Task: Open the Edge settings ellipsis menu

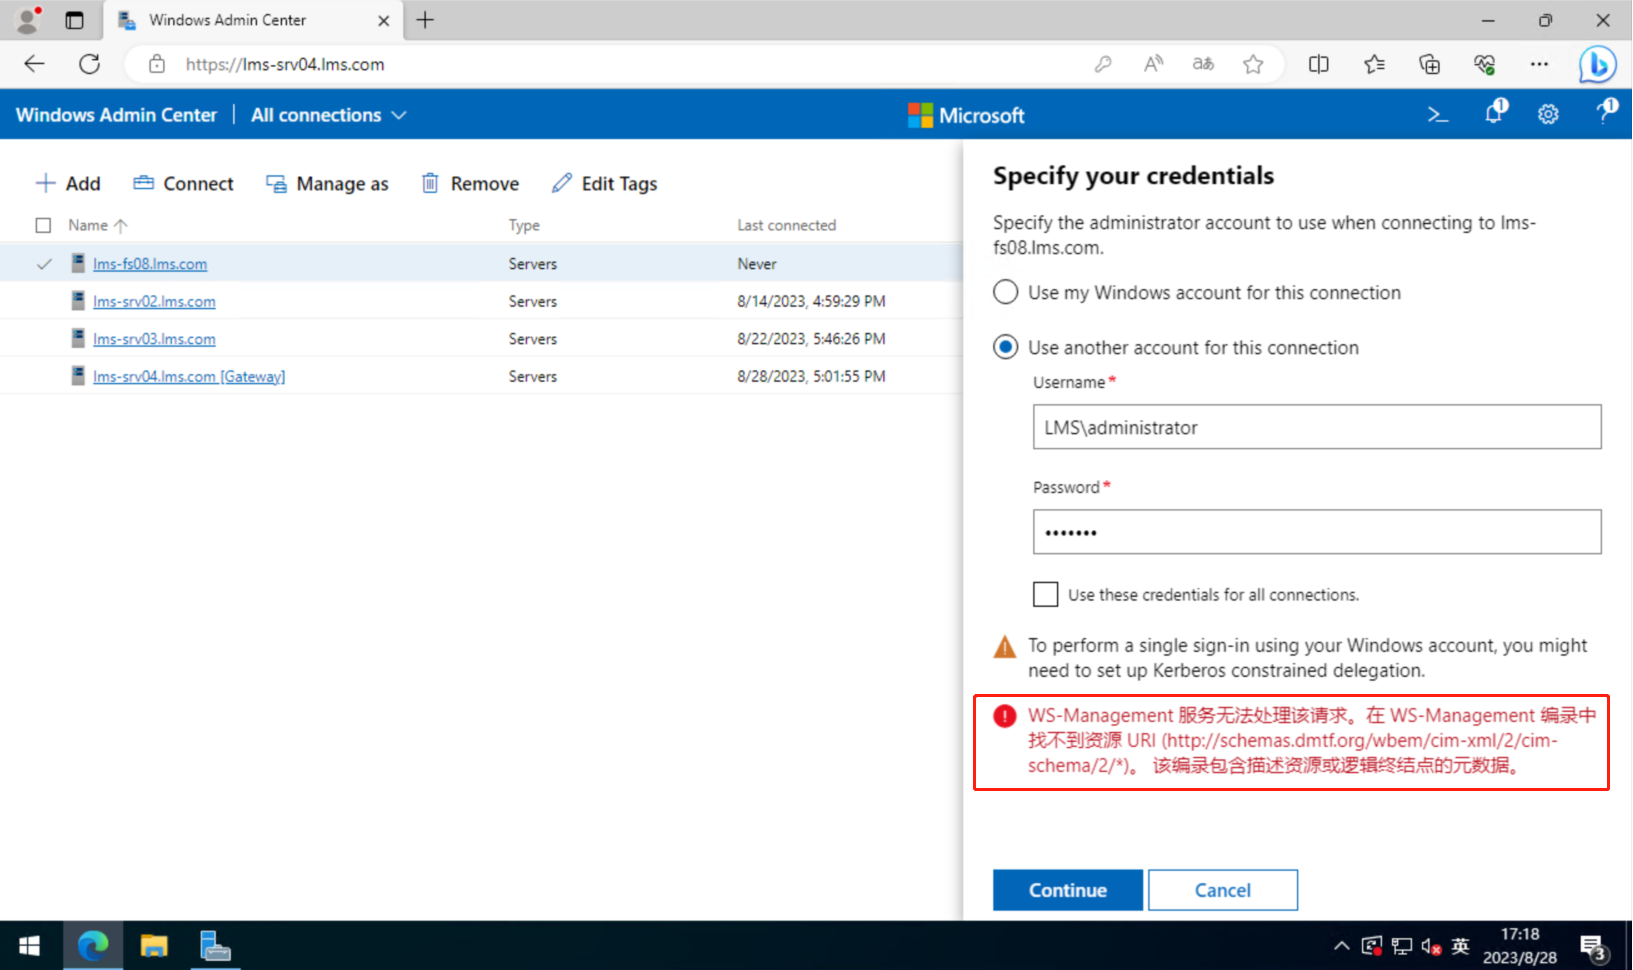Action: pos(1539,64)
